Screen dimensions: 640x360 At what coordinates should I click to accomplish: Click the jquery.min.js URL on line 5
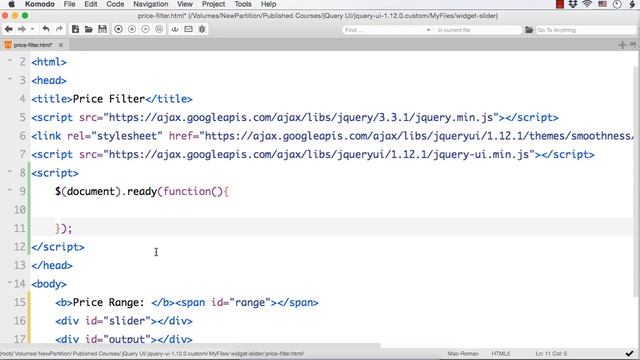point(301,118)
